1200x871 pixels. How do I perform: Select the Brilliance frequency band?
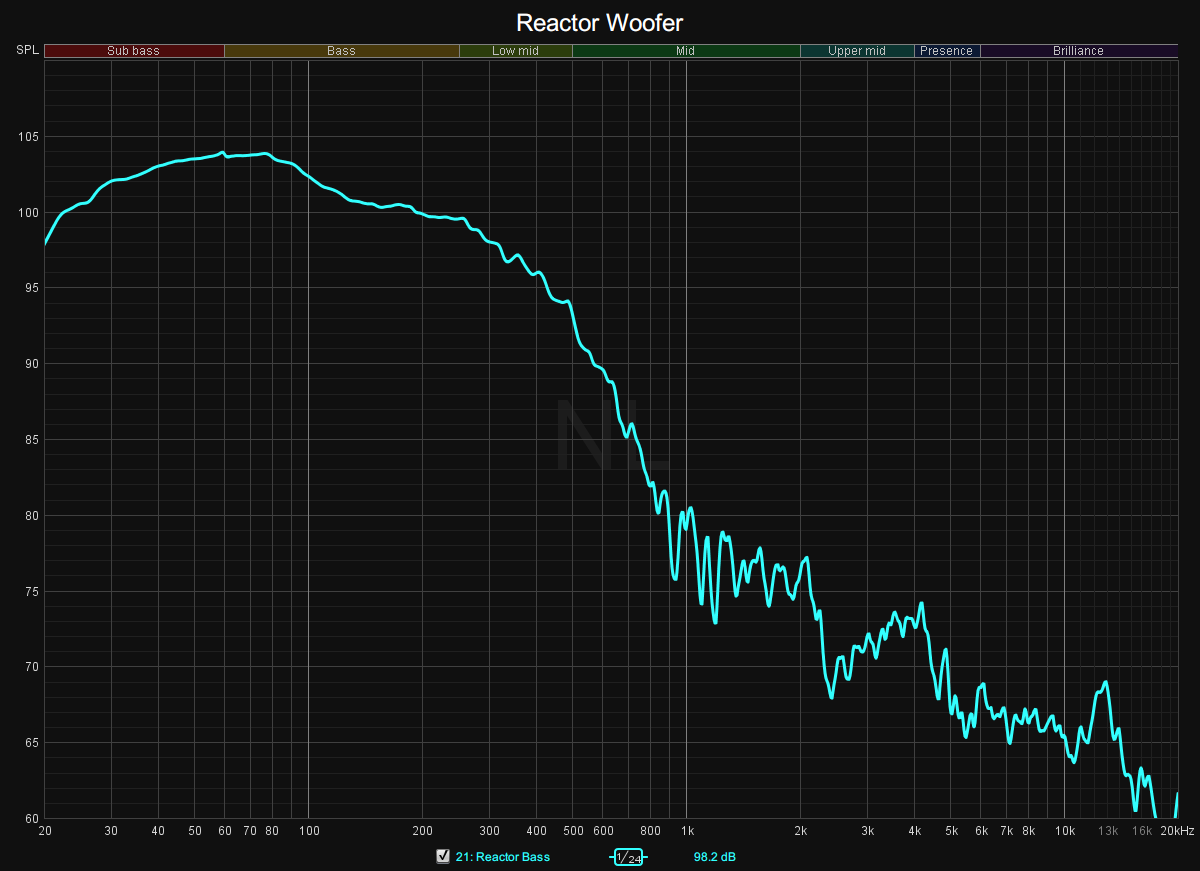click(x=1079, y=51)
